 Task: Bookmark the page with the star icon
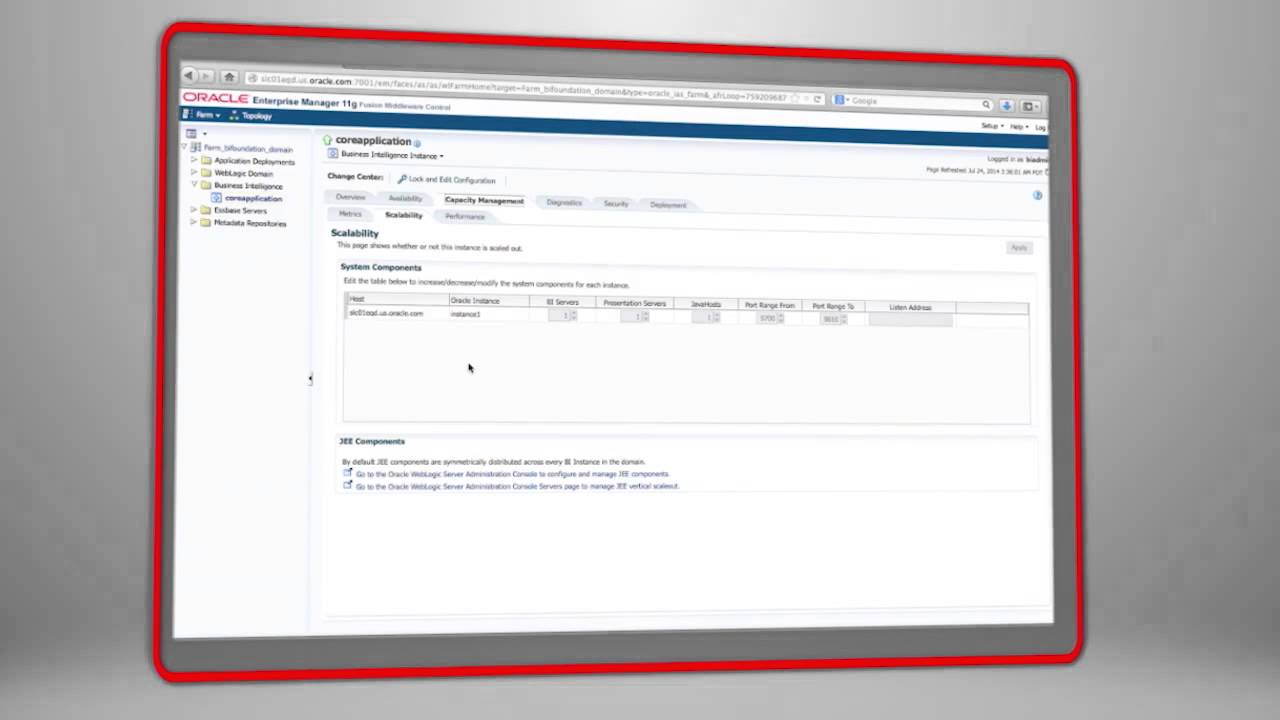click(795, 98)
